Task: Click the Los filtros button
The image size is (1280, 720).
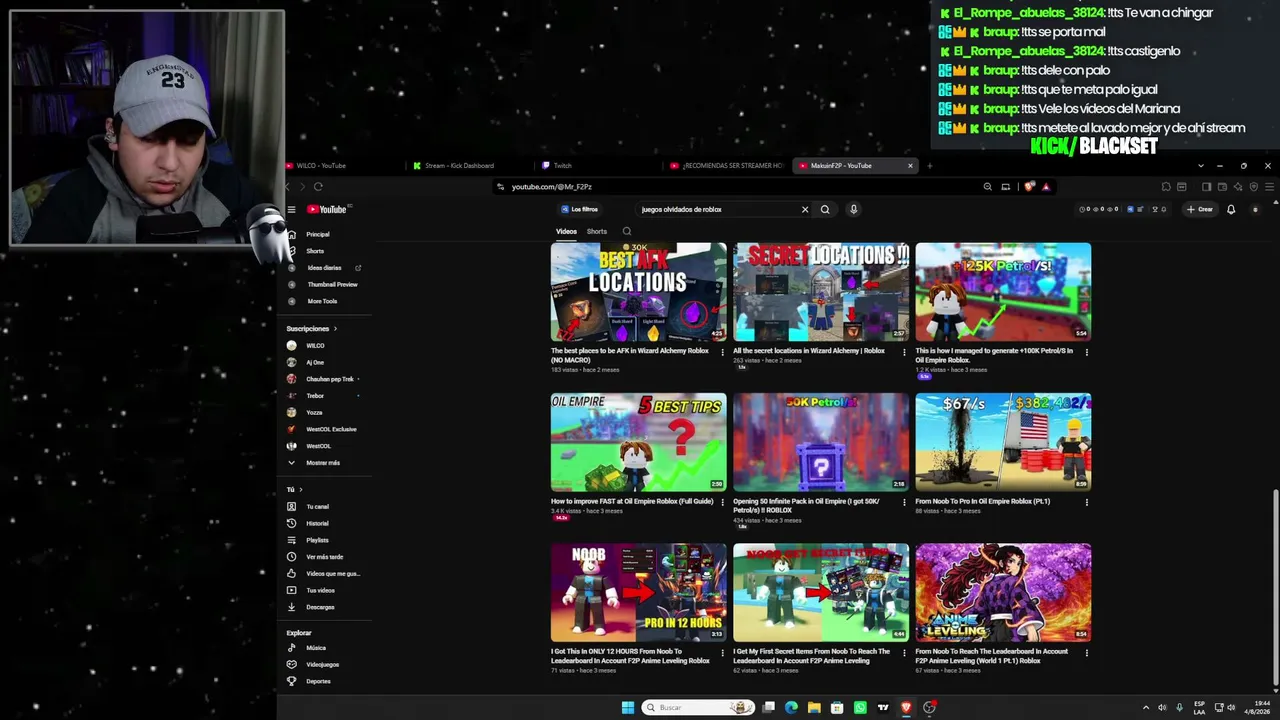Action: (579, 210)
